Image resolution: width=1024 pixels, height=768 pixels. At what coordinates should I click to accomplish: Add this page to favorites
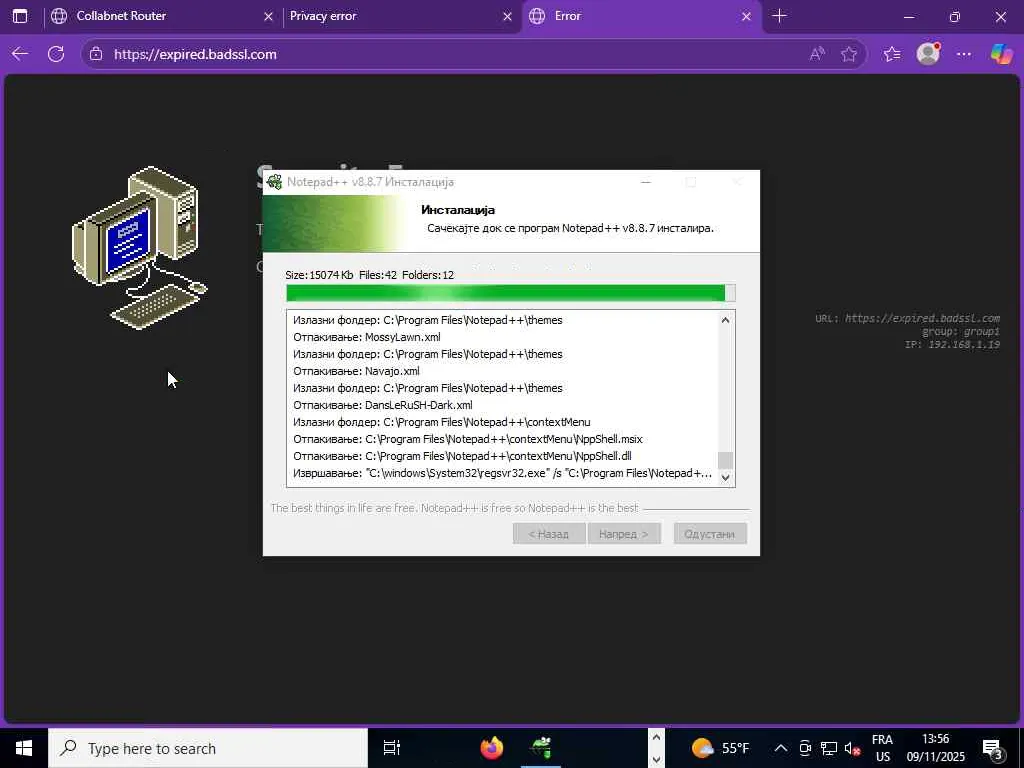click(x=848, y=54)
